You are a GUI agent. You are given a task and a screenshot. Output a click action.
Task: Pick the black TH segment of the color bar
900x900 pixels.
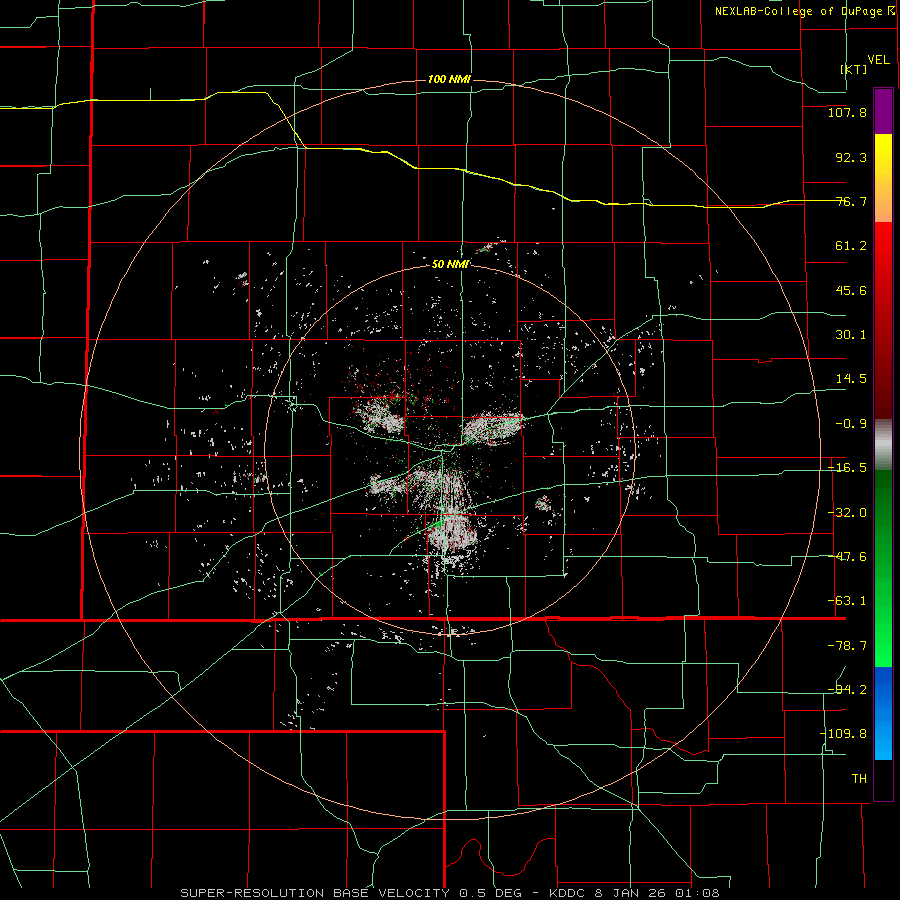click(883, 779)
